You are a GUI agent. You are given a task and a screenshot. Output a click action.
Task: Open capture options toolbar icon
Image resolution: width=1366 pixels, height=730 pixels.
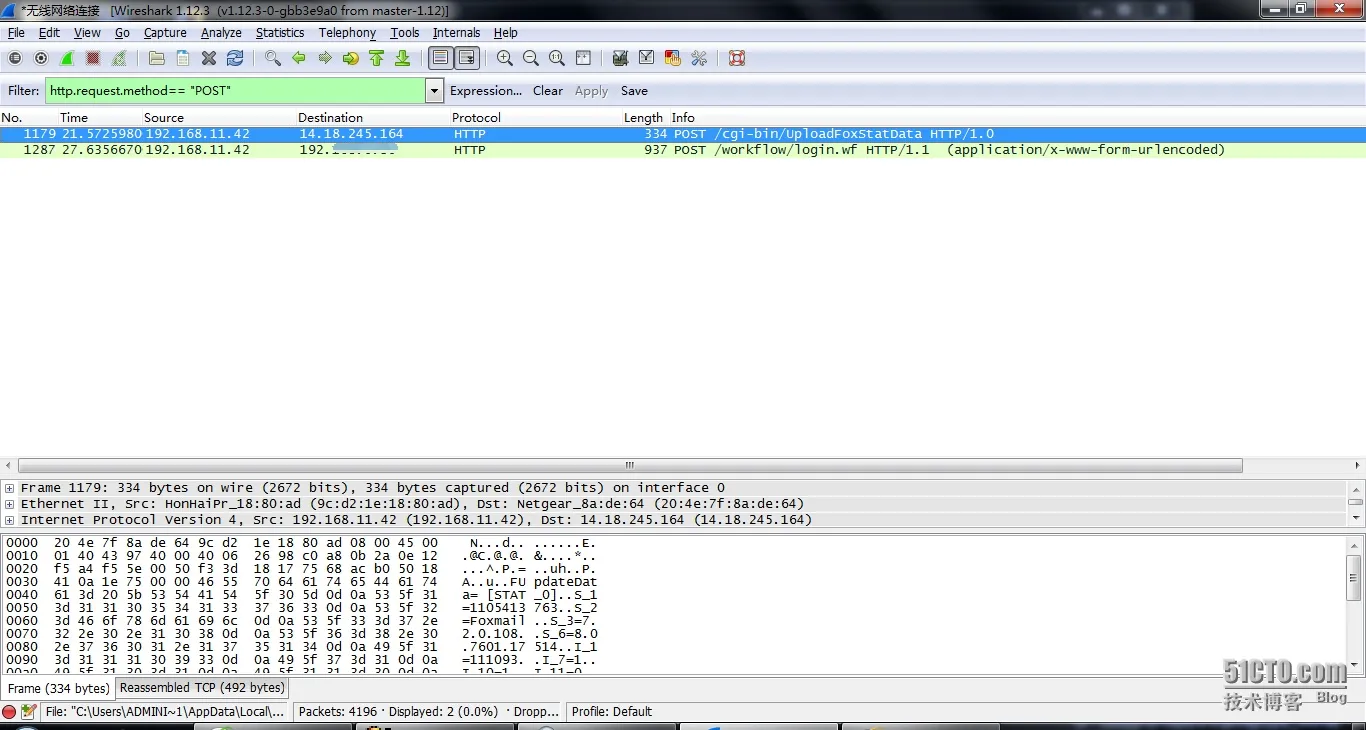coord(41,59)
